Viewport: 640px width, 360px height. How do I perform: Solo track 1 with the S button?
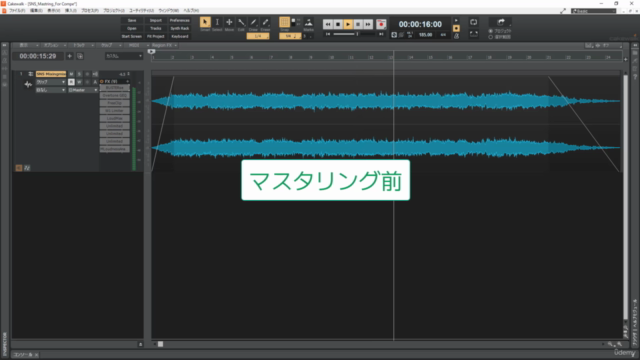tap(79, 74)
